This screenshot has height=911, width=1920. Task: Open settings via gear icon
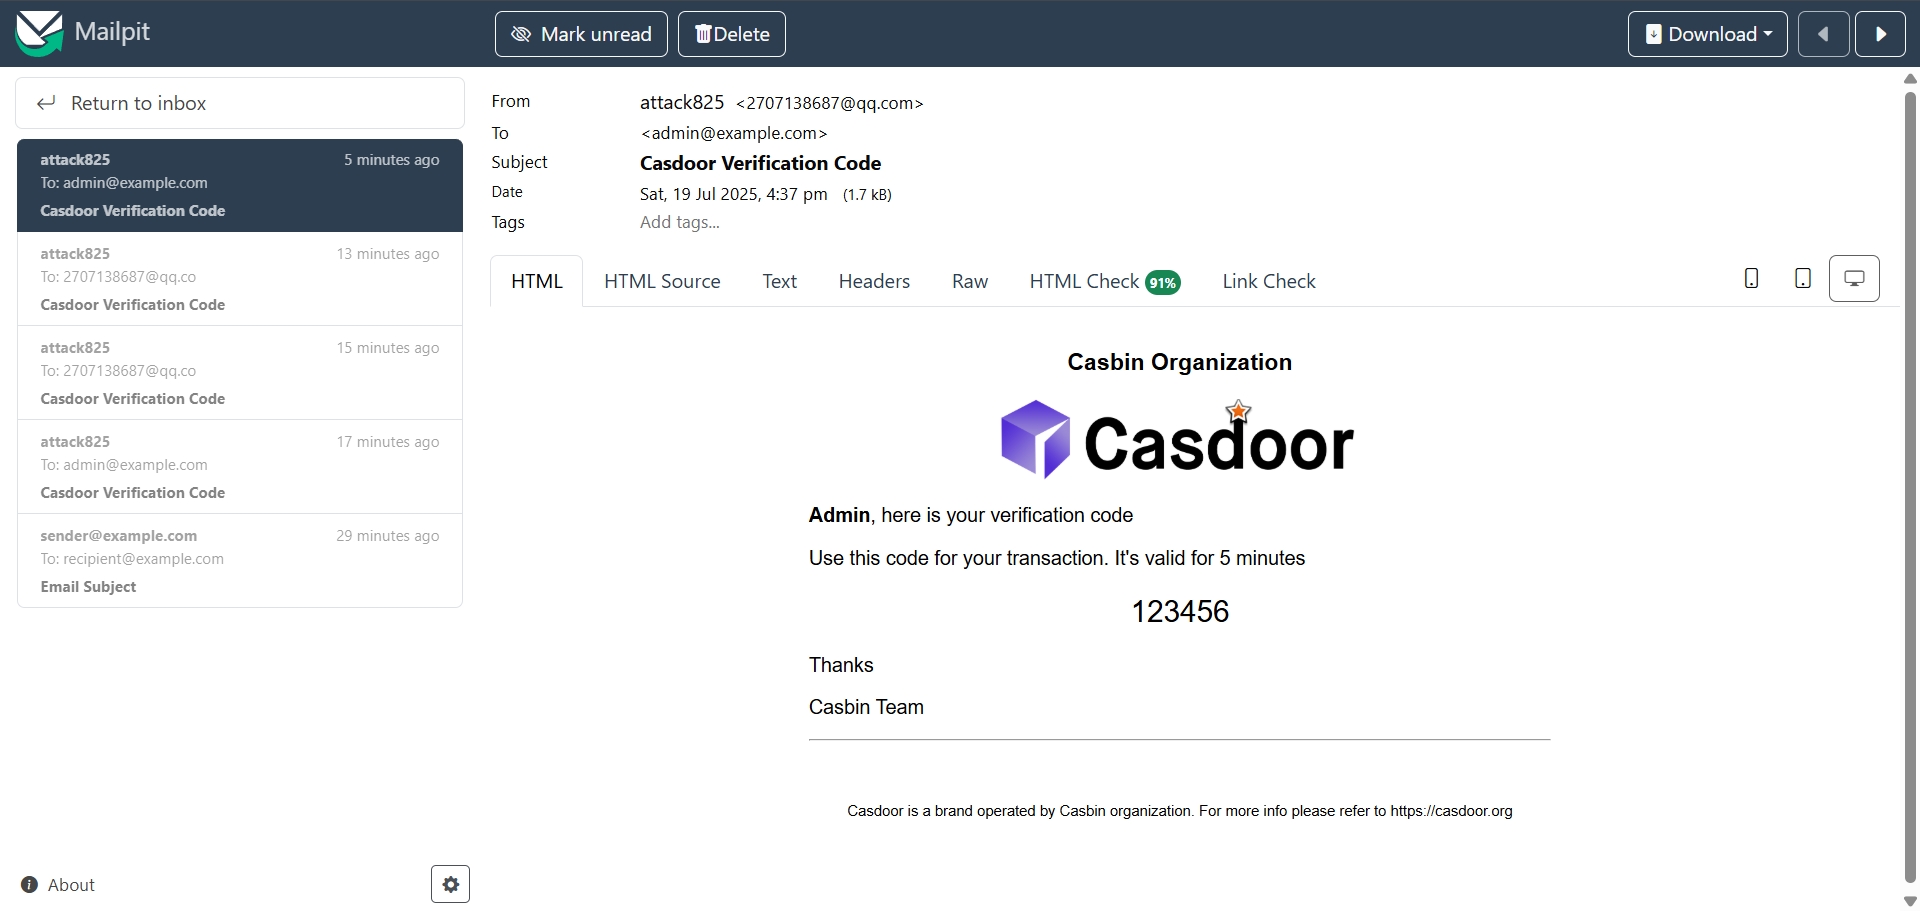point(450,884)
